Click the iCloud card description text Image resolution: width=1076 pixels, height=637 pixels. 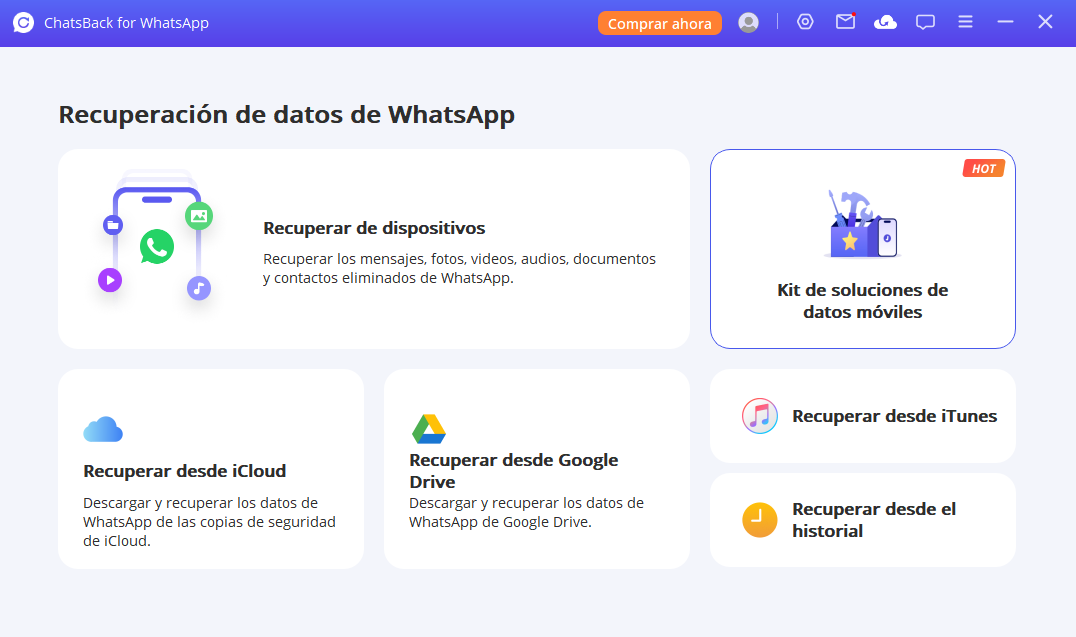[209, 522]
